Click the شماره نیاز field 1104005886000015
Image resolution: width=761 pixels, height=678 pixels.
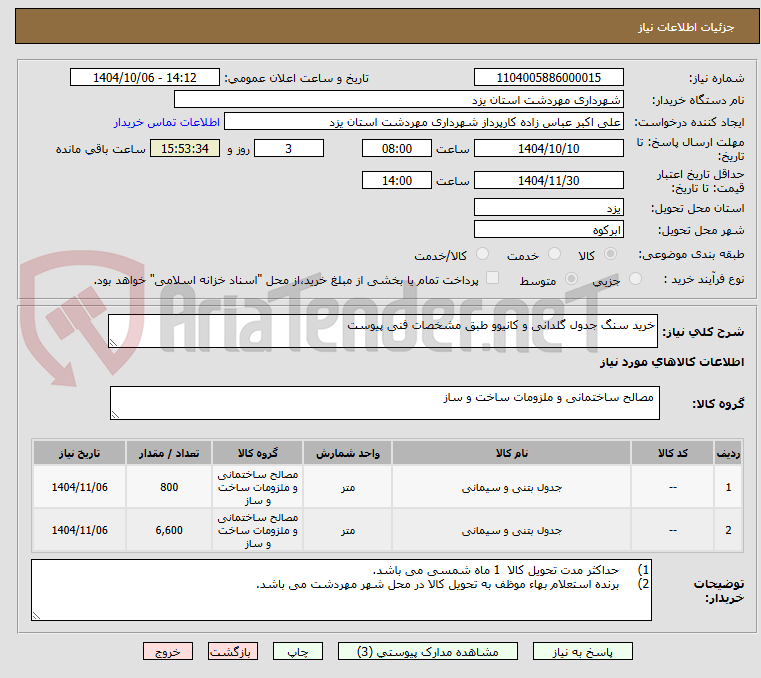(x=548, y=78)
